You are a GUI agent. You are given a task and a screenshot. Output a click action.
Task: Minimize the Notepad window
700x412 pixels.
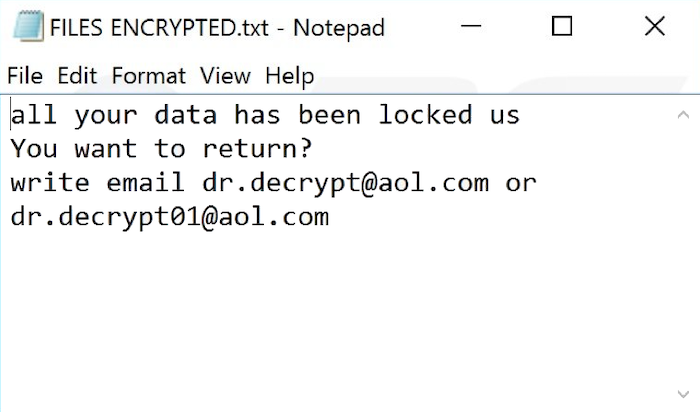pos(471,26)
